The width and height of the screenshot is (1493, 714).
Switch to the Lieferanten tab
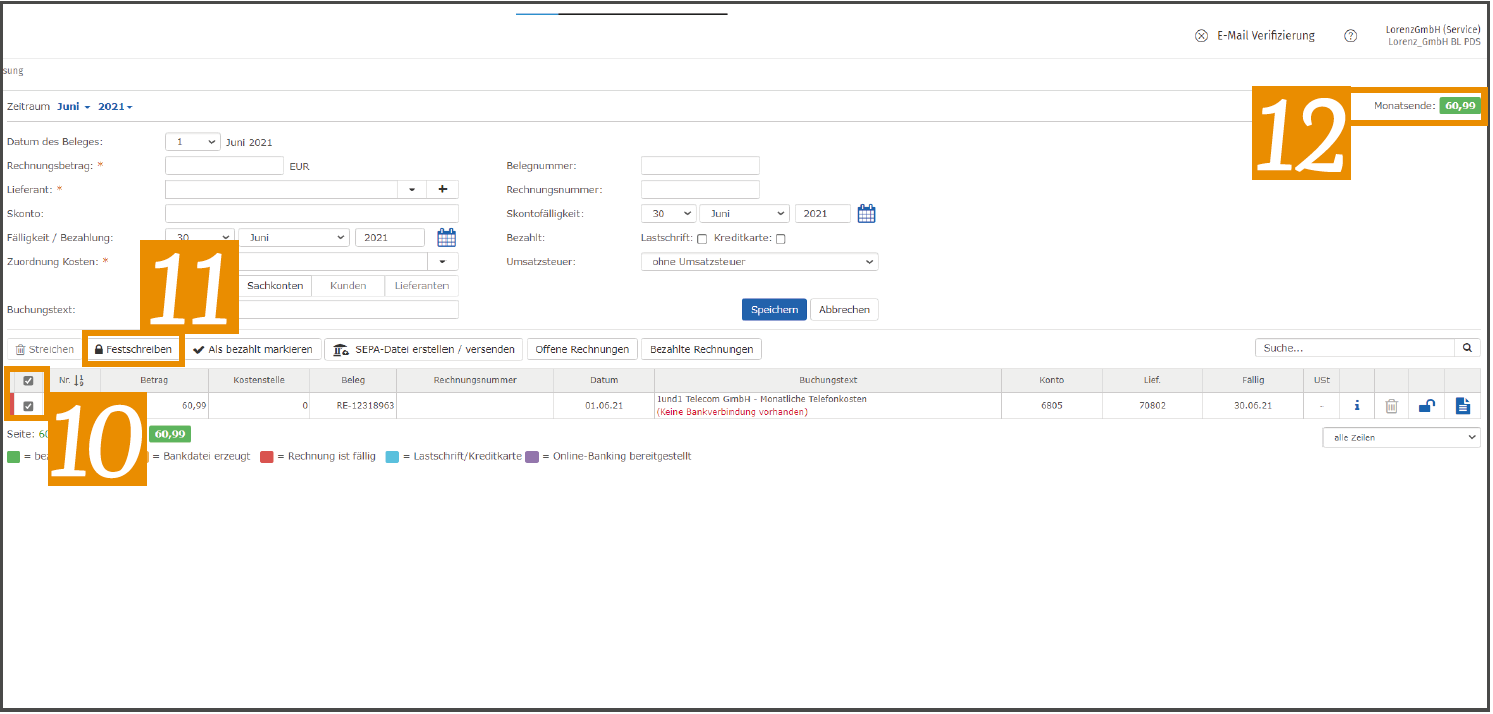[x=421, y=286]
